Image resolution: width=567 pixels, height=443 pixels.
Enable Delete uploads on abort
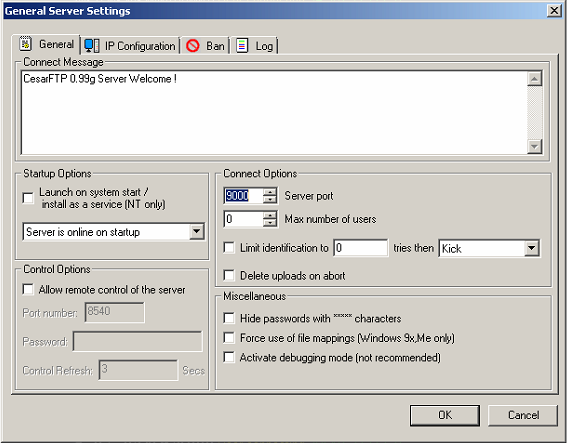229,276
